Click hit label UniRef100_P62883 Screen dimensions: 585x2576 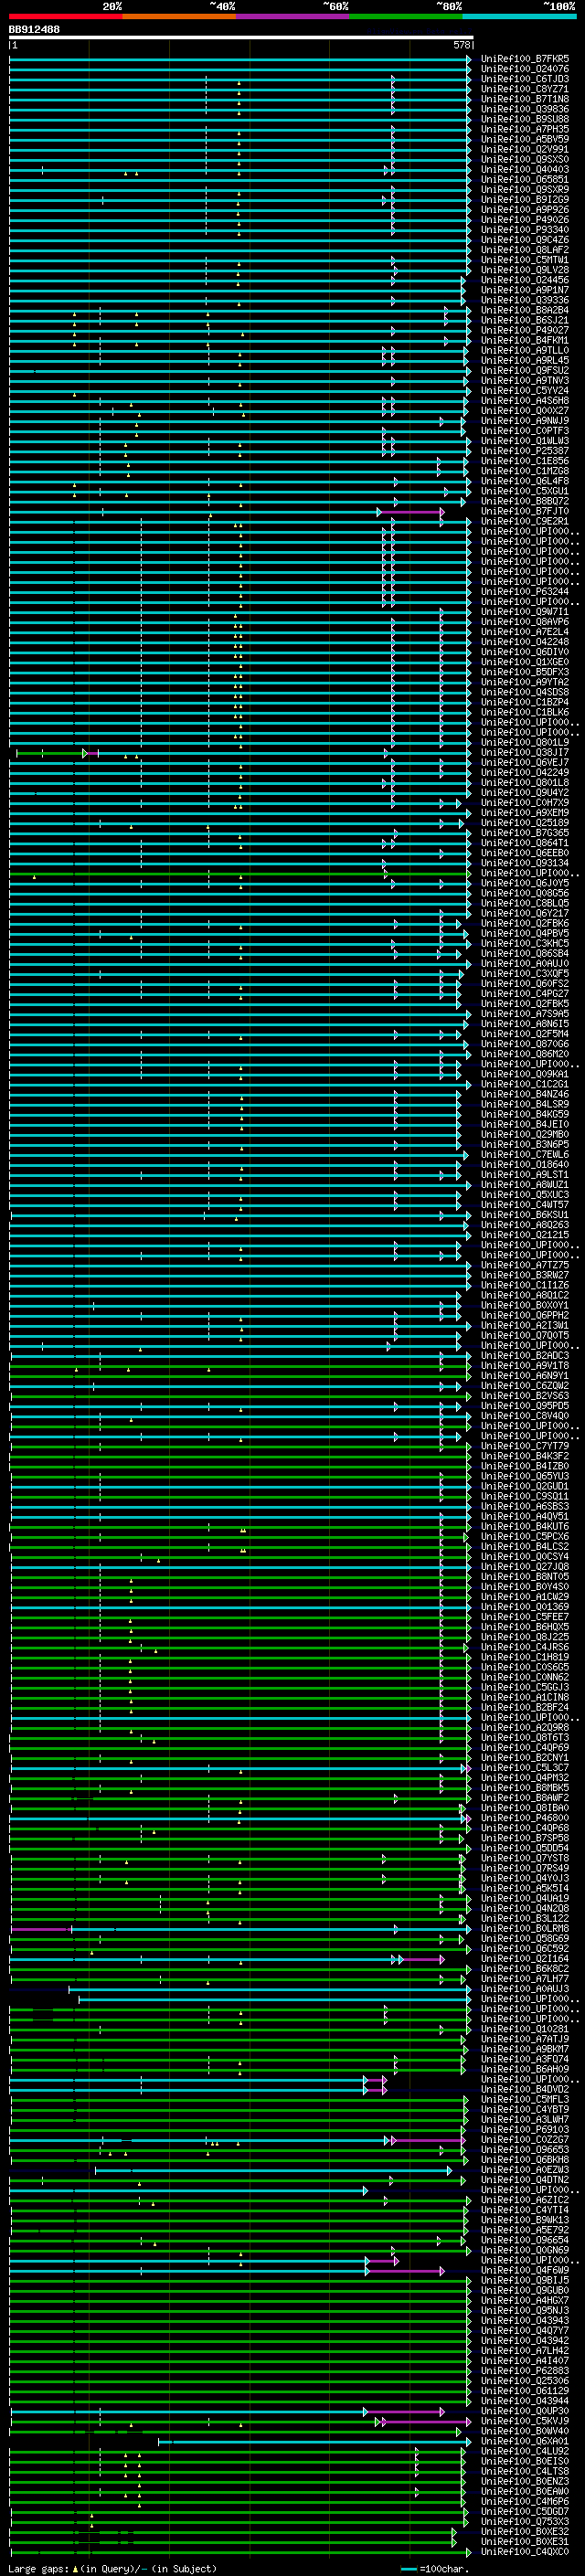click(x=525, y=2371)
